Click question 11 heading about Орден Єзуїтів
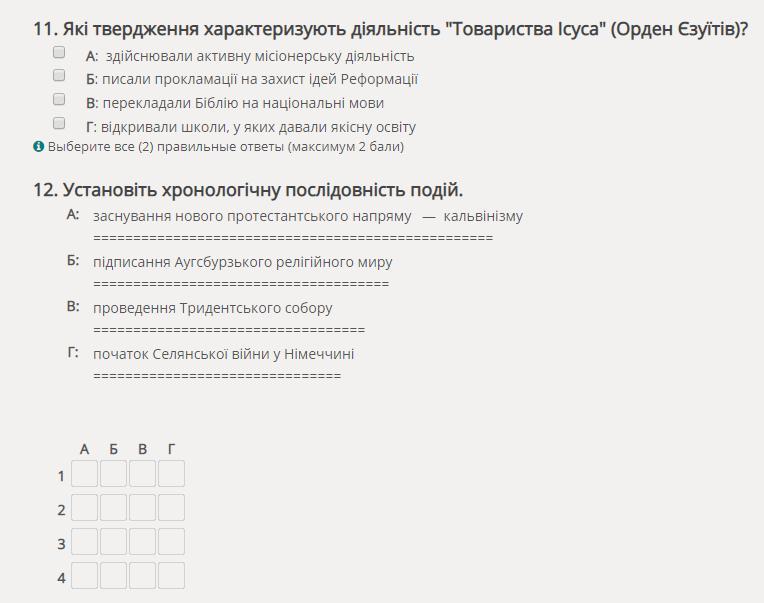764x603 pixels. (391, 29)
